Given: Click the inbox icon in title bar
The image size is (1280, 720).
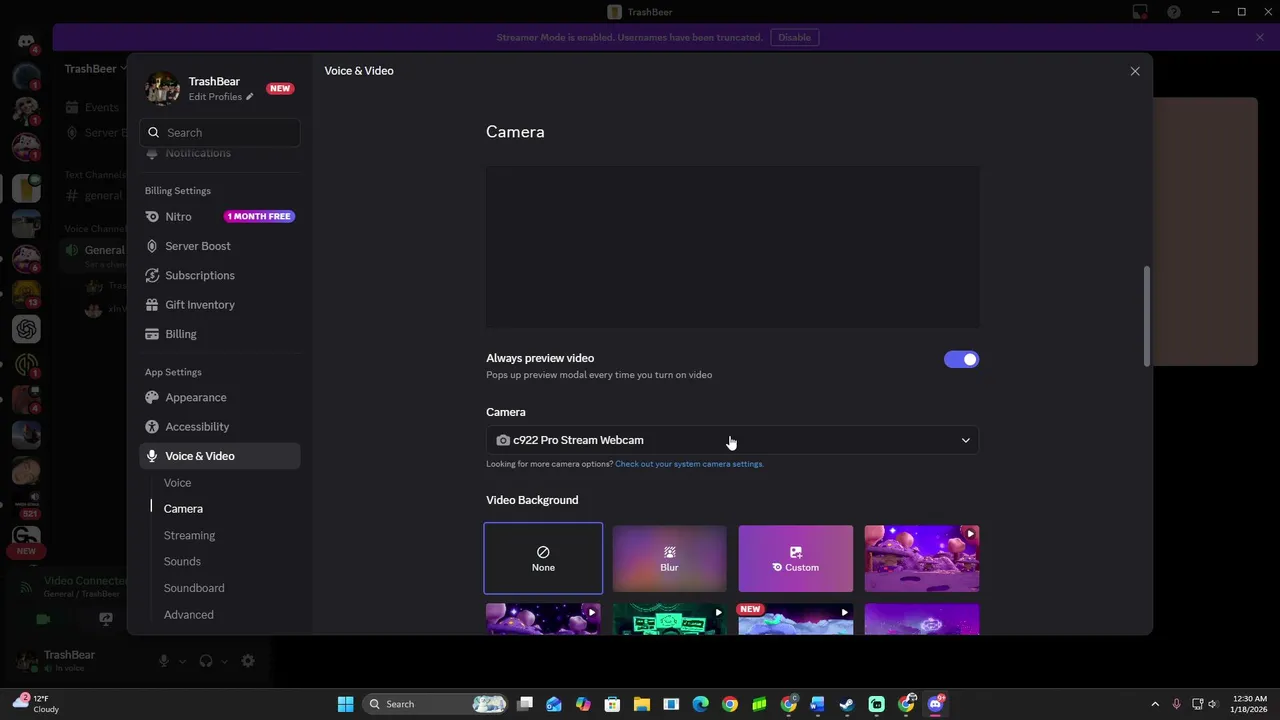Looking at the screenshot, I should pyautogui.click(x=1140, y=12).
